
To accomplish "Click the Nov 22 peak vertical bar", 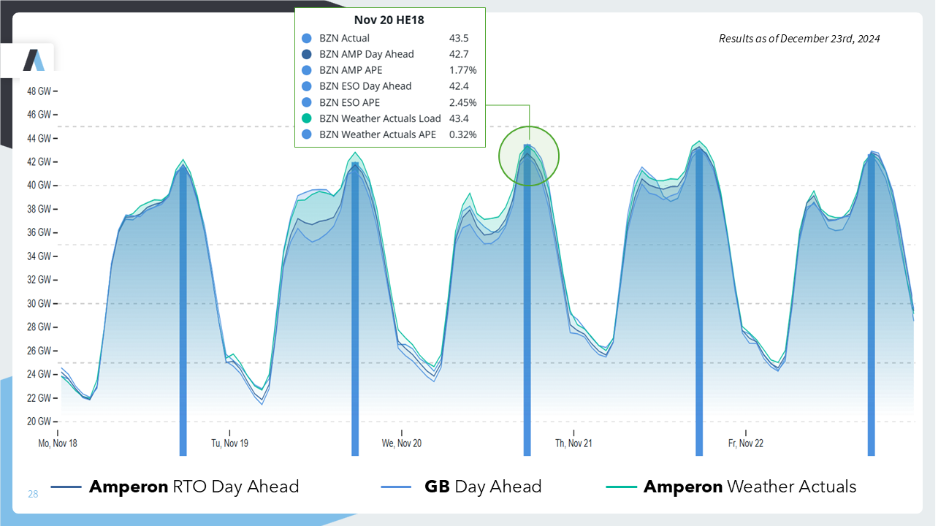I will [871, 304].
